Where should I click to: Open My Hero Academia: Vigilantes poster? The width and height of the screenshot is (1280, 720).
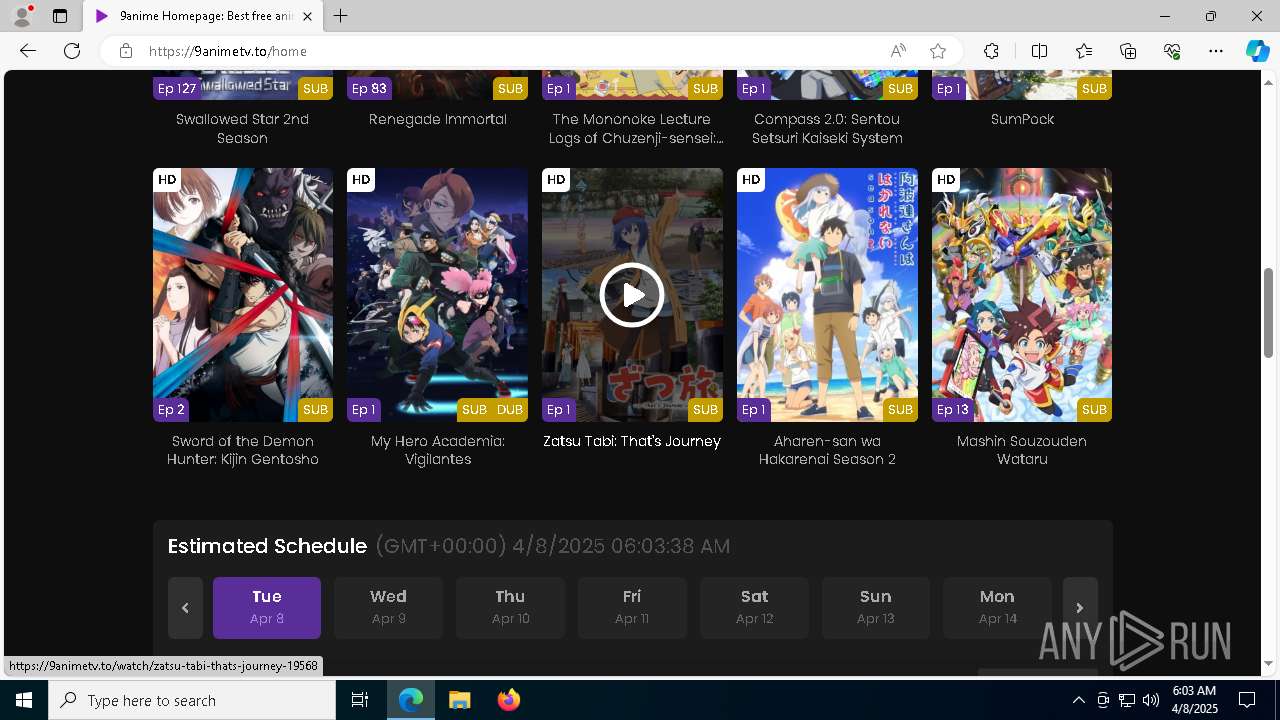tap(437, 295)
